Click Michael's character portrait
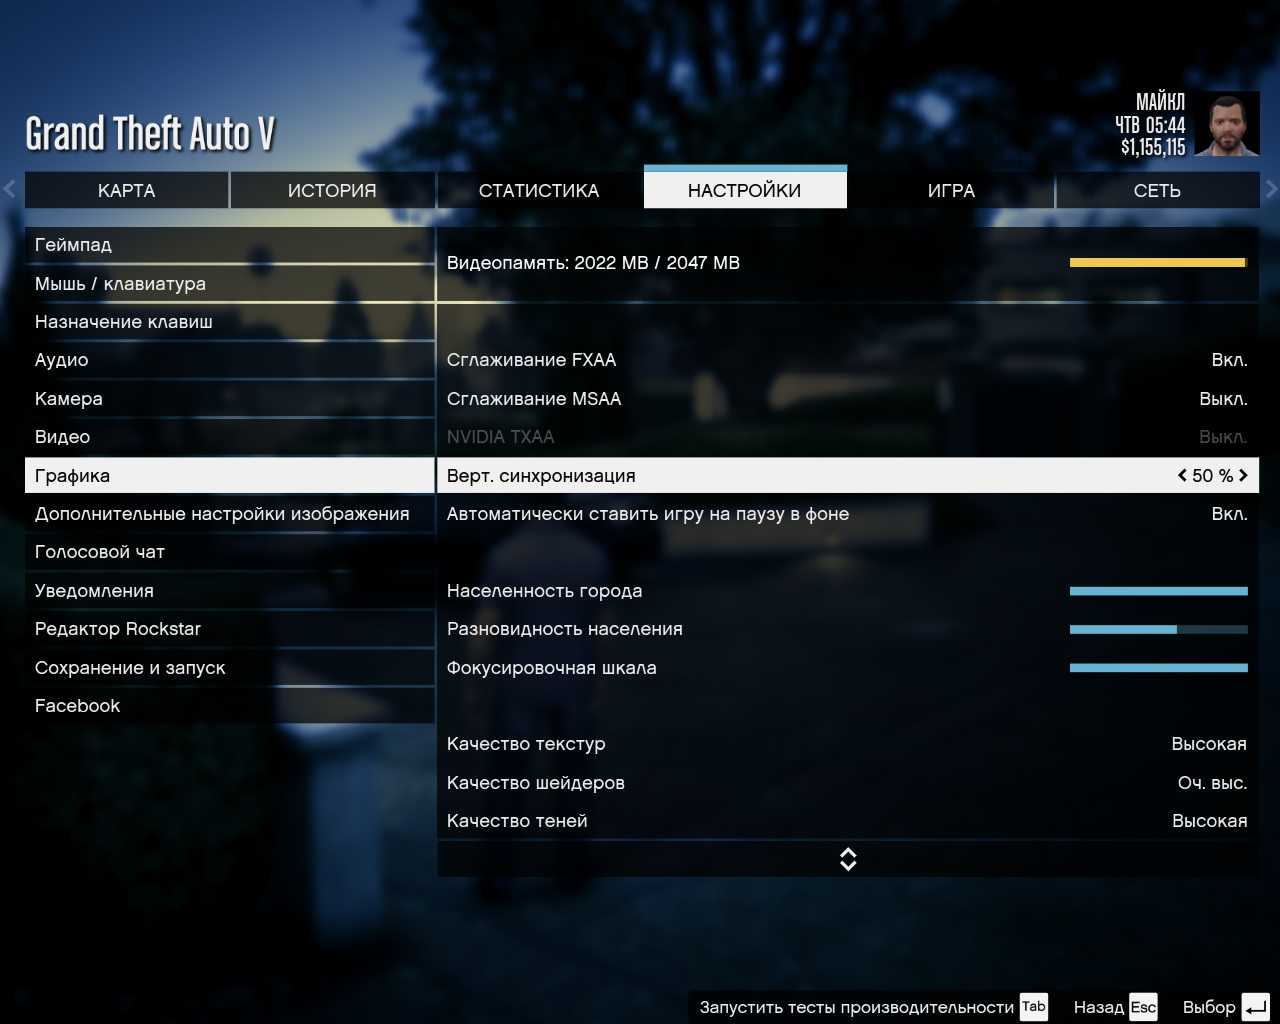The image size is (1280, 1024). pyautogui.click(x=1227, y=124)
